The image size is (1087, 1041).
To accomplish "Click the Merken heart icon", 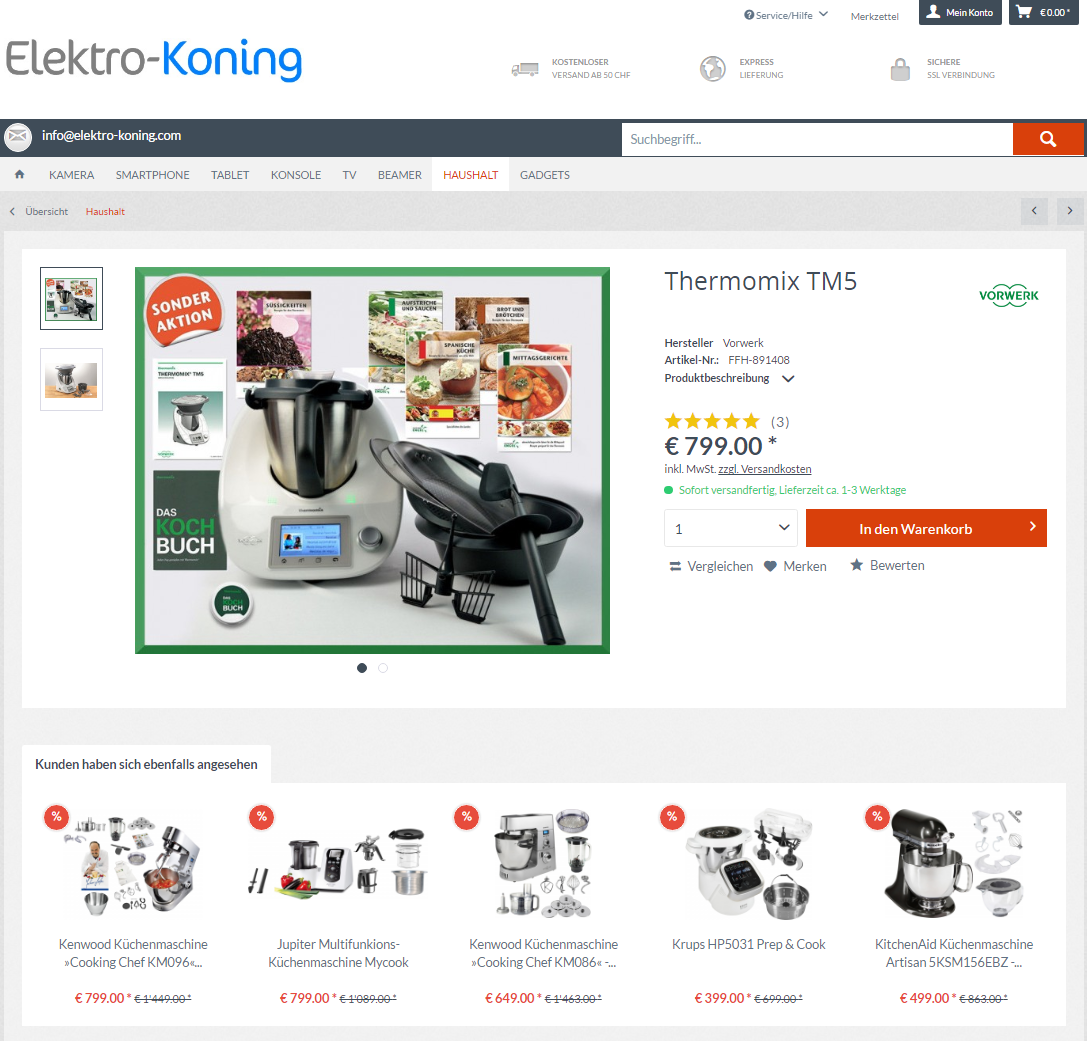I will (770, 566).
